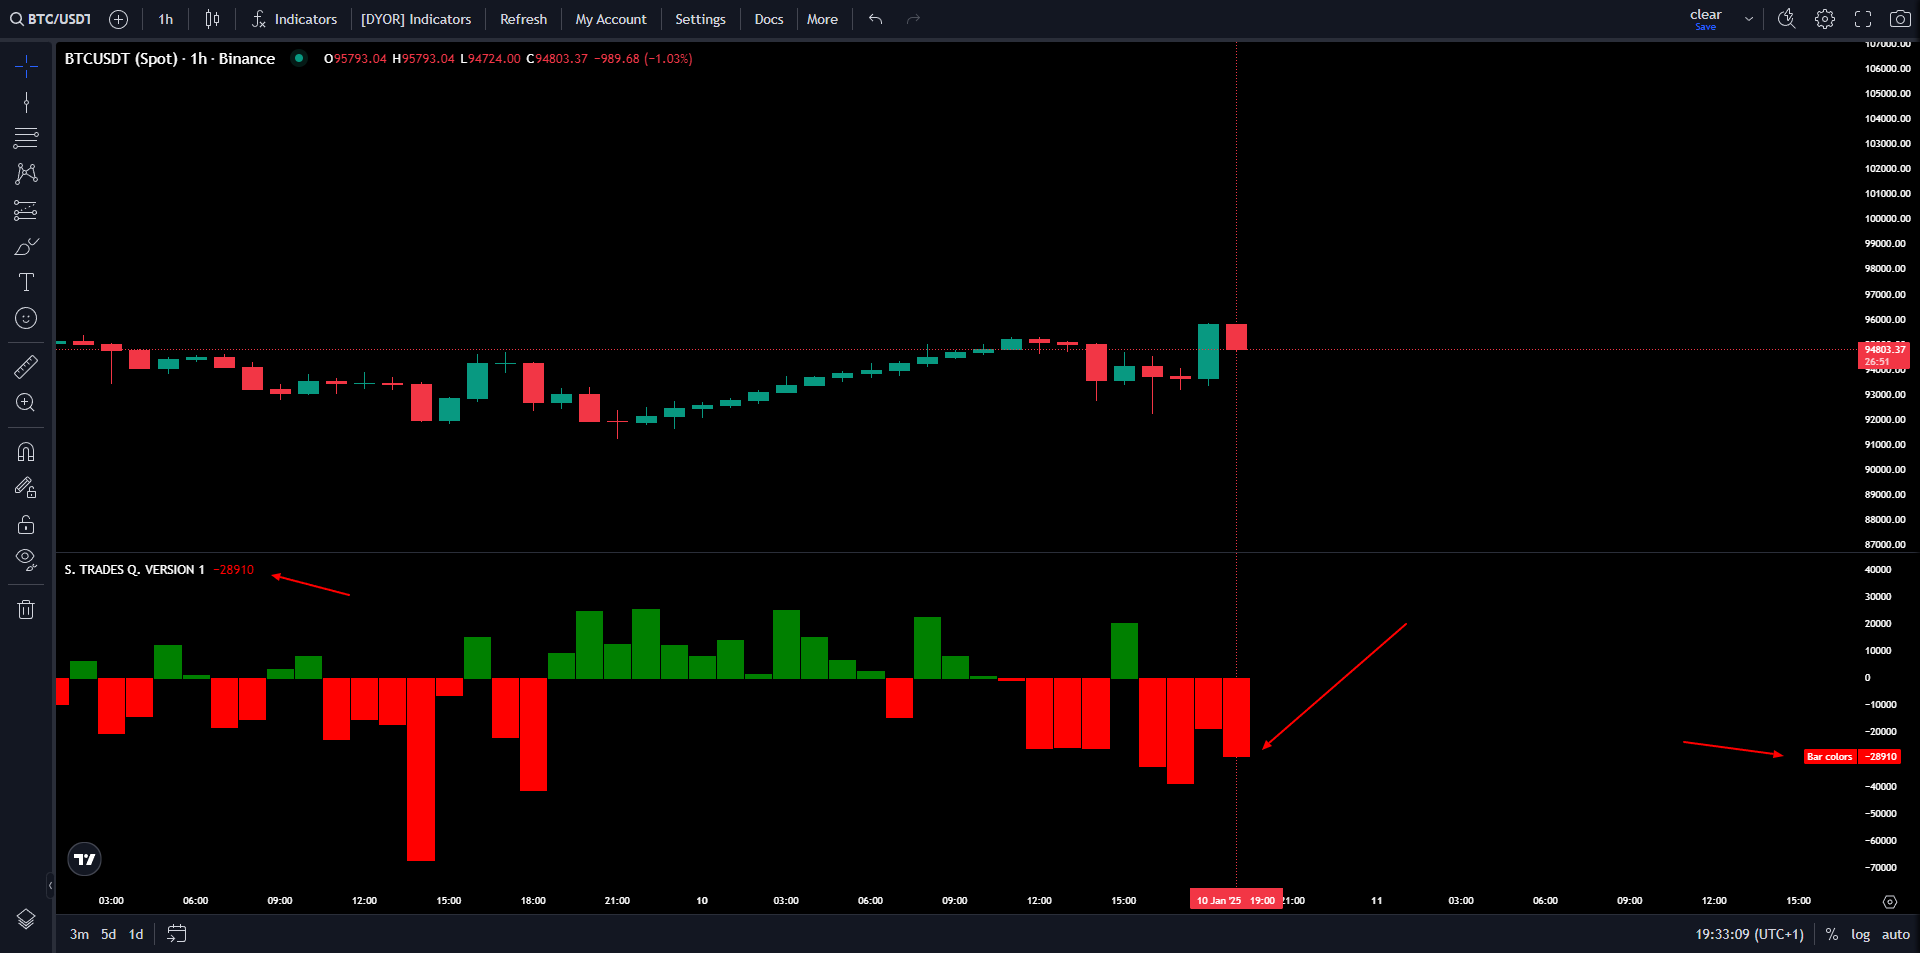The height and width of the screenshot is (953, 1920).
Task: Open the More menu
Action: click(x=822, y=19)
